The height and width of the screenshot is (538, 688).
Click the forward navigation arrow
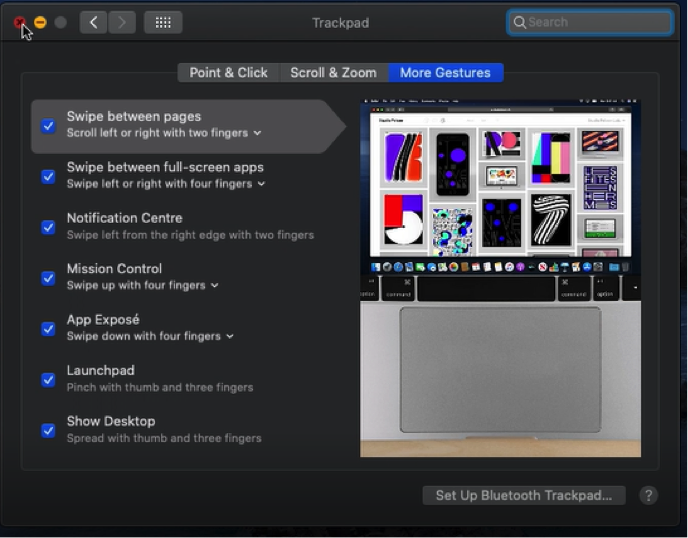(121, 22)
